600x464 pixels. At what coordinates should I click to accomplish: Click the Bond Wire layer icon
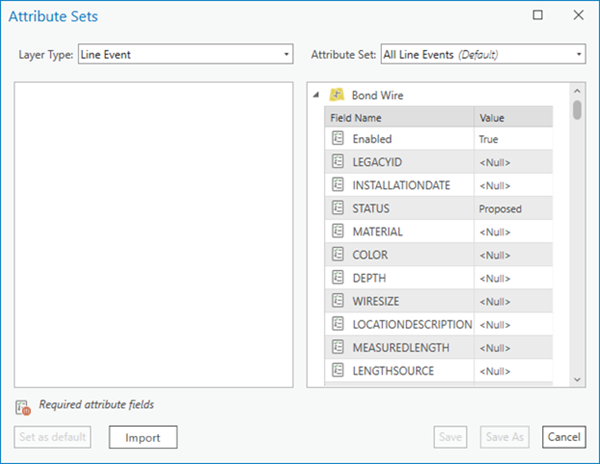337,95
